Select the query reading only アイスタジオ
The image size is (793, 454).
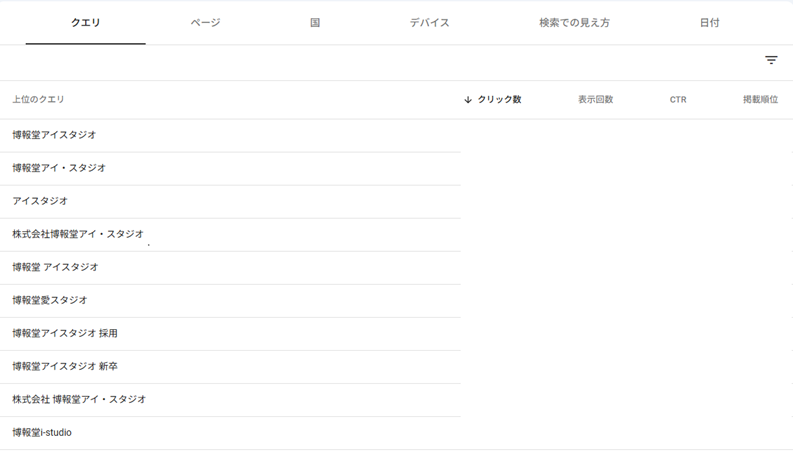(x=40, y=201)
